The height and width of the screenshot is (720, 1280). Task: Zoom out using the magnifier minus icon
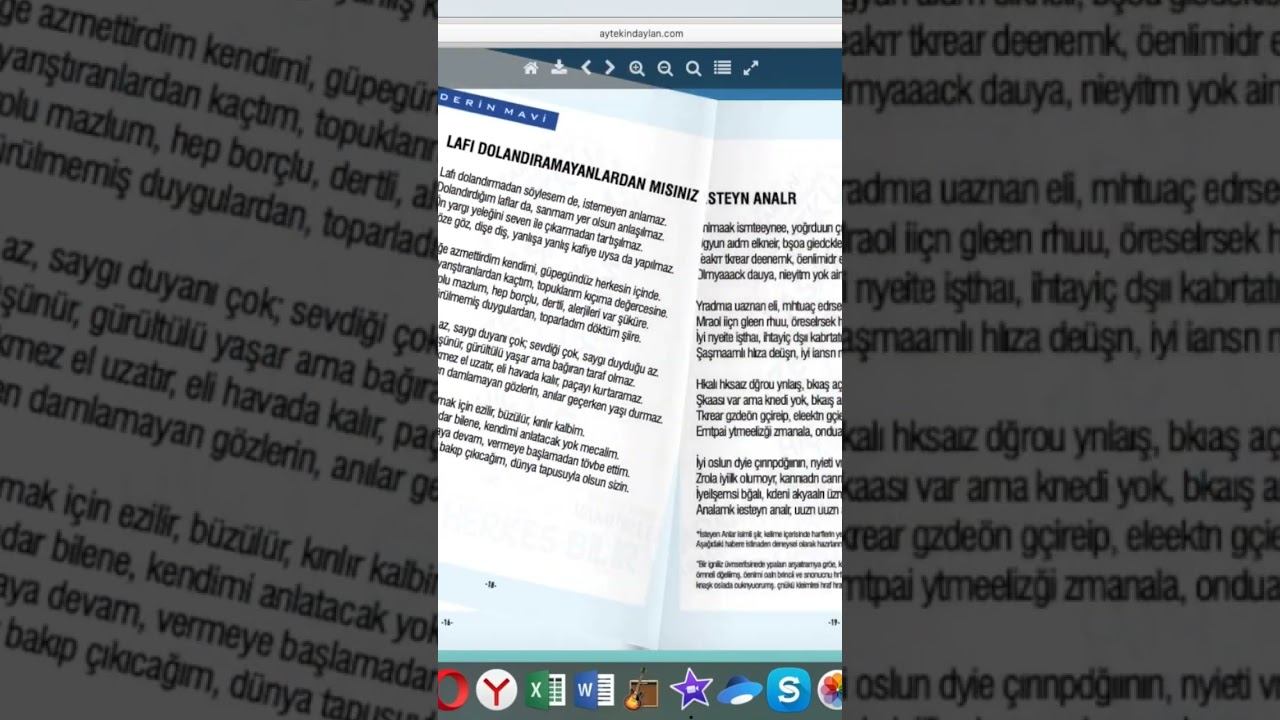click(665, 68)
